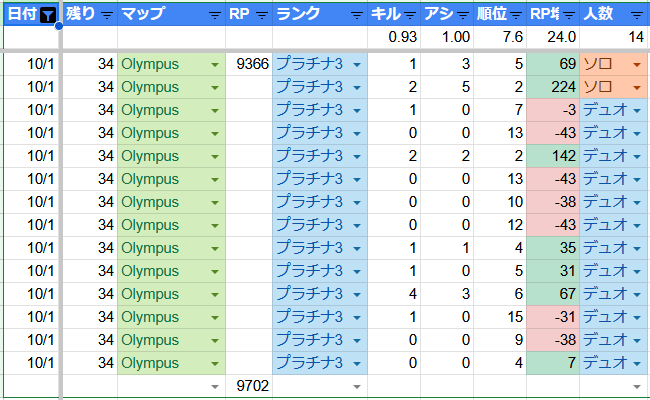650x400 pixels.
Task: Expand the empty 人数 dropdown in the bottom row
Action: click(636, 385)
